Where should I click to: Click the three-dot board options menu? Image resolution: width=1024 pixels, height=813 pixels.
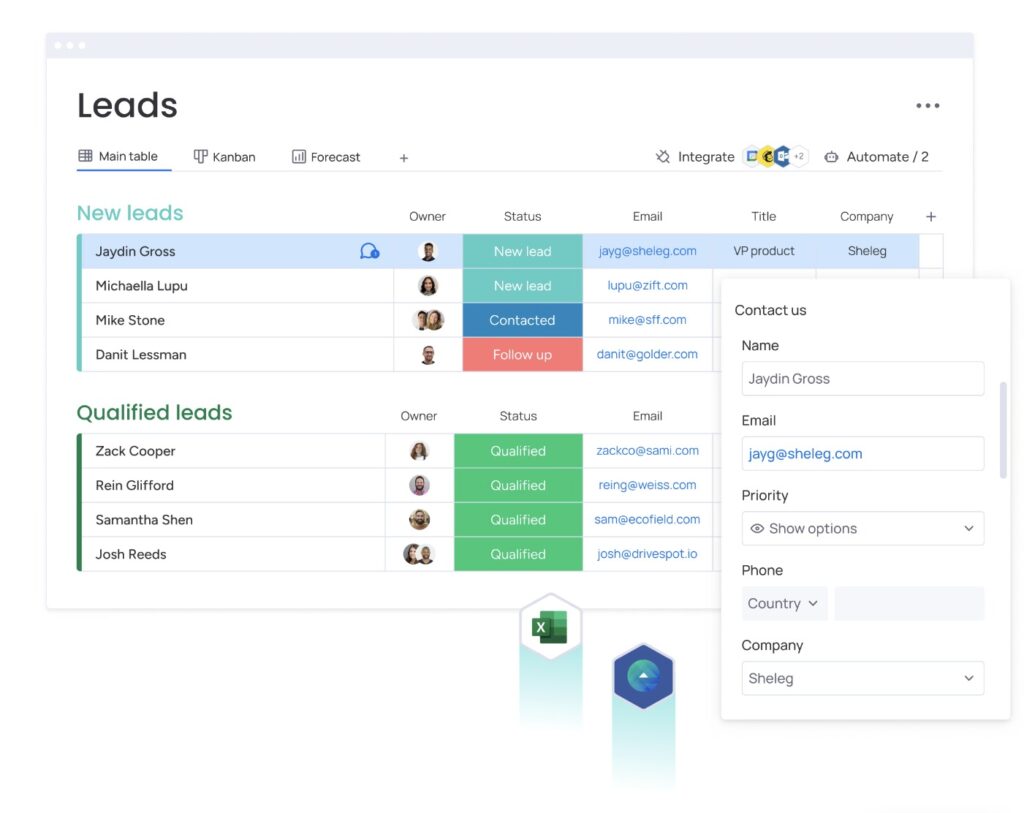tap(927, 106)
